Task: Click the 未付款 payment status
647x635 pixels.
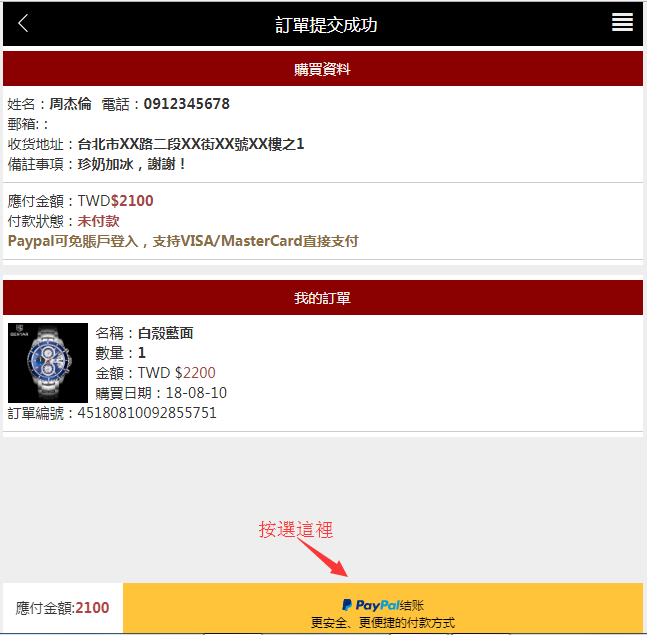Action: [98, 221]
